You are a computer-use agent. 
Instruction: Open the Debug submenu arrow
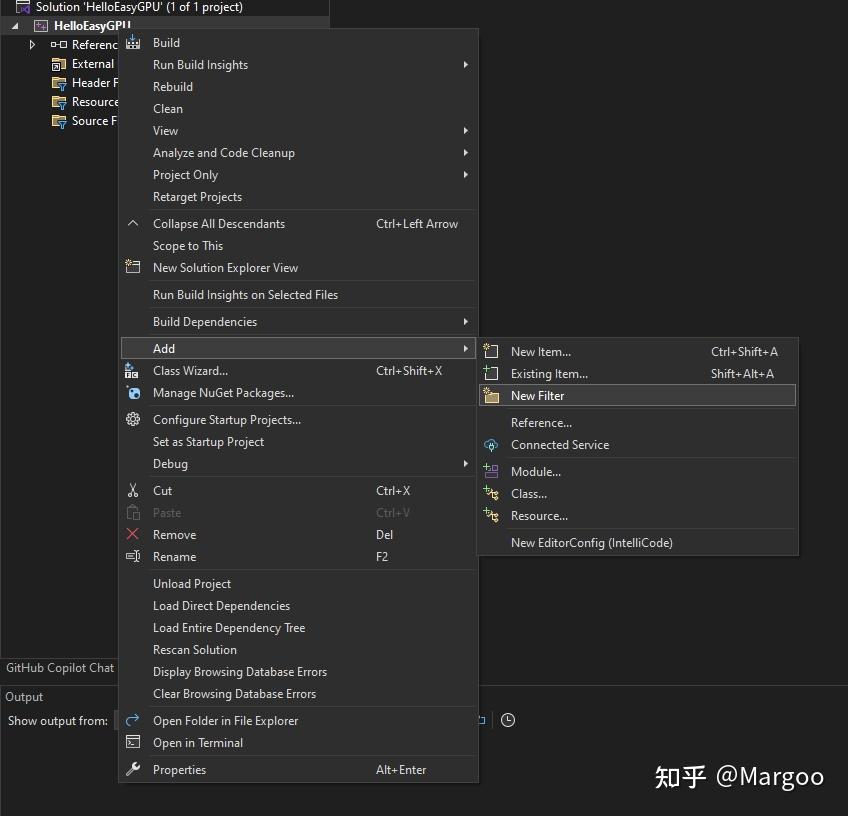pos(466,463)
